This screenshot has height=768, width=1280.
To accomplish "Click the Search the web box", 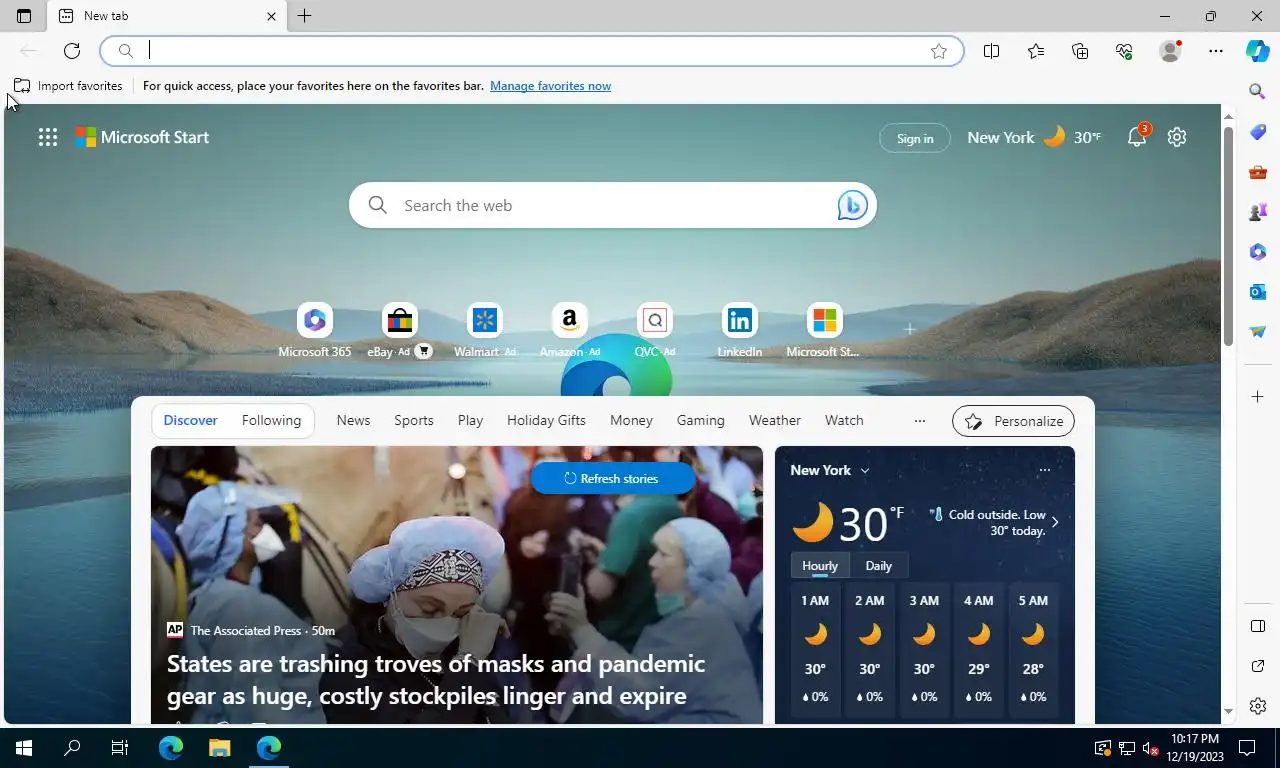I will click(612, 205).
